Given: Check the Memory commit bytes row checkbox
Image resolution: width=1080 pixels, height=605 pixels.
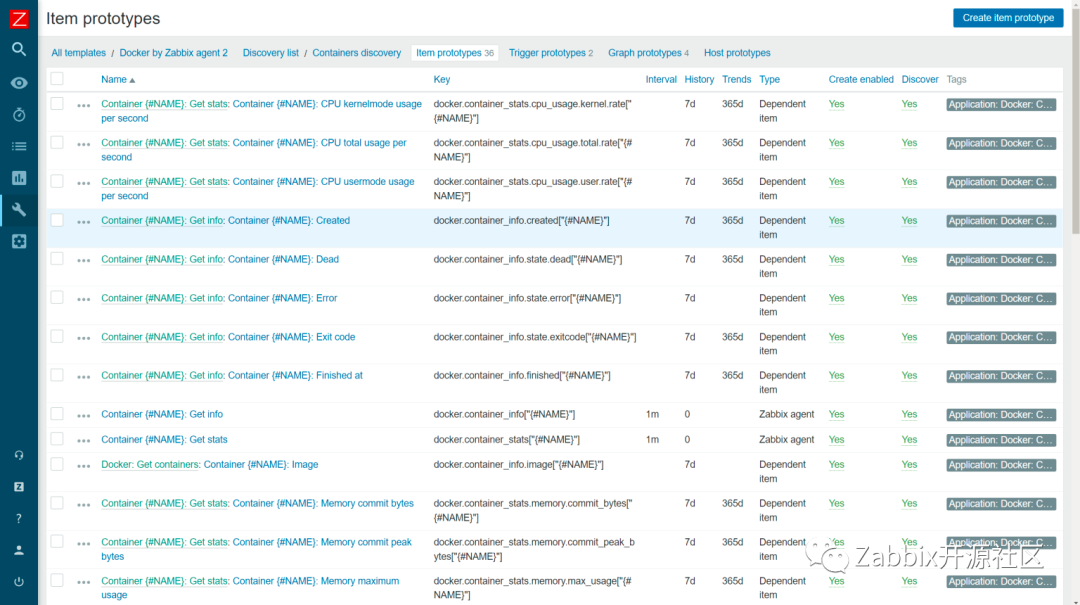Looking at the screenshot, I should (57, 502).
